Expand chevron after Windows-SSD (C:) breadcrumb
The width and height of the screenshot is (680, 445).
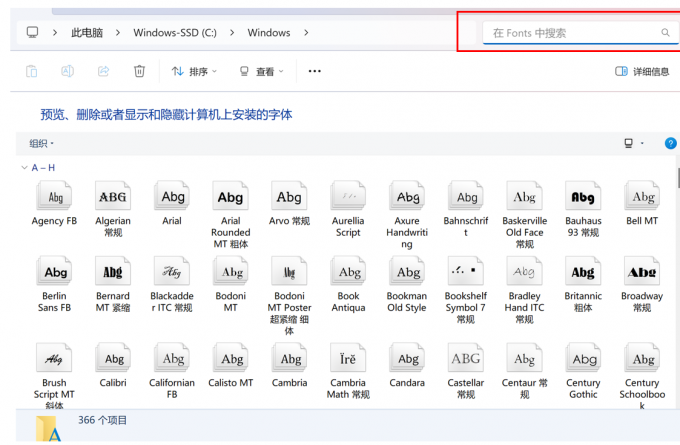232,33
